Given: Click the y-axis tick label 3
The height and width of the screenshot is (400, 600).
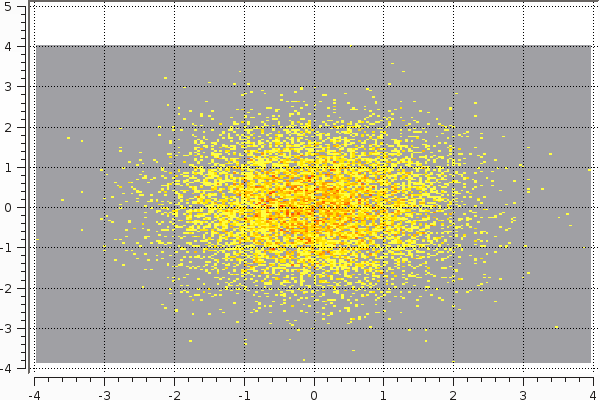Looking at the screenshot, I should tap(21, 87).
